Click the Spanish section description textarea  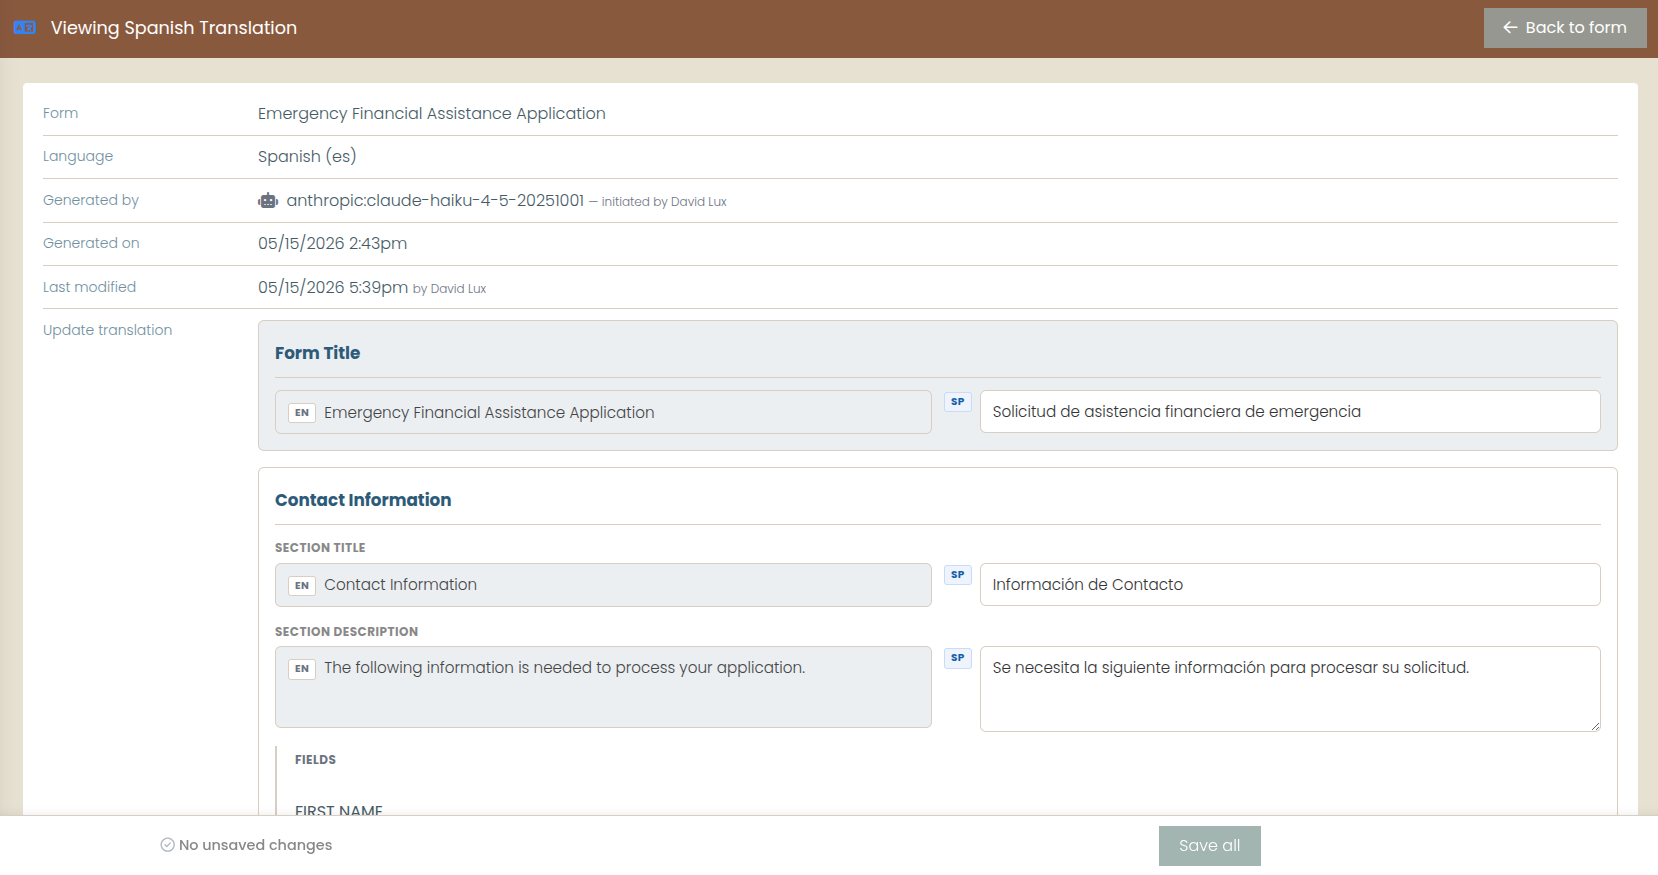[1290, 689]
